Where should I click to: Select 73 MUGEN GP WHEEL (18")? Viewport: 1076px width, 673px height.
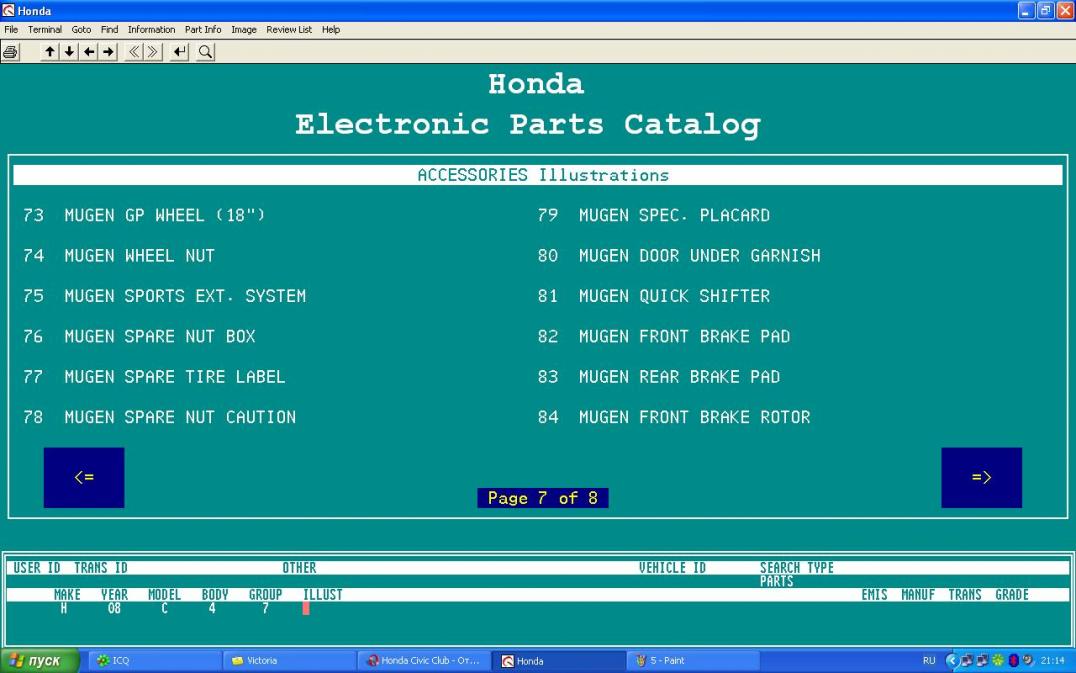pos(143,215)
